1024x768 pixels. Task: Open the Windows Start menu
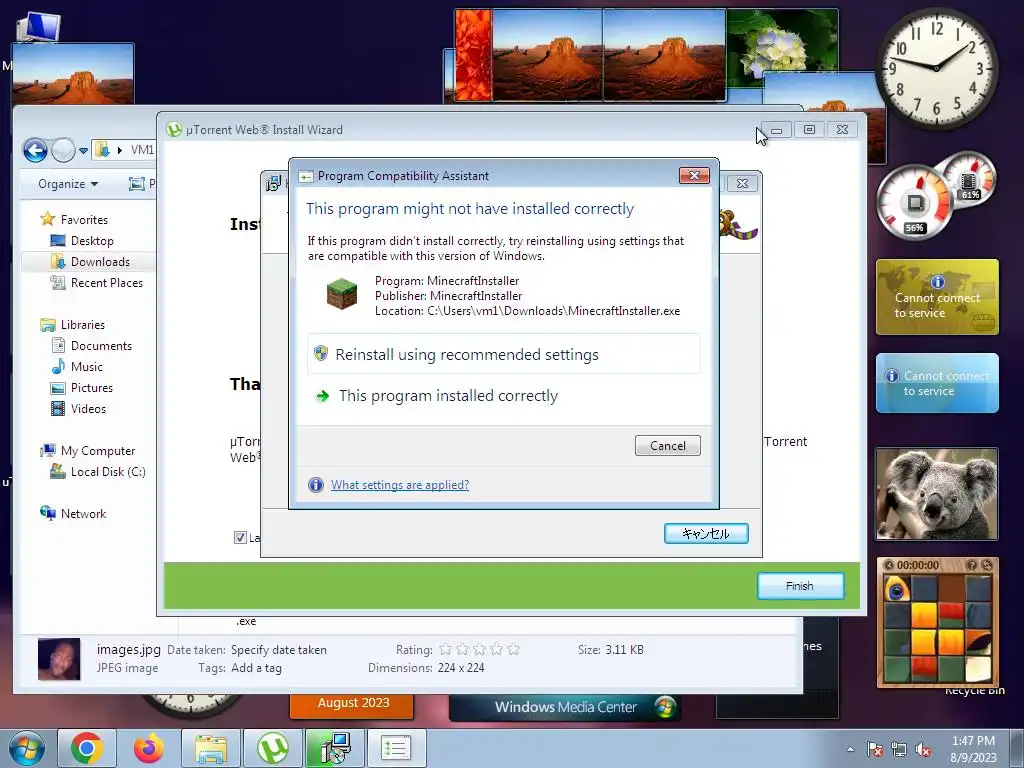26,748
